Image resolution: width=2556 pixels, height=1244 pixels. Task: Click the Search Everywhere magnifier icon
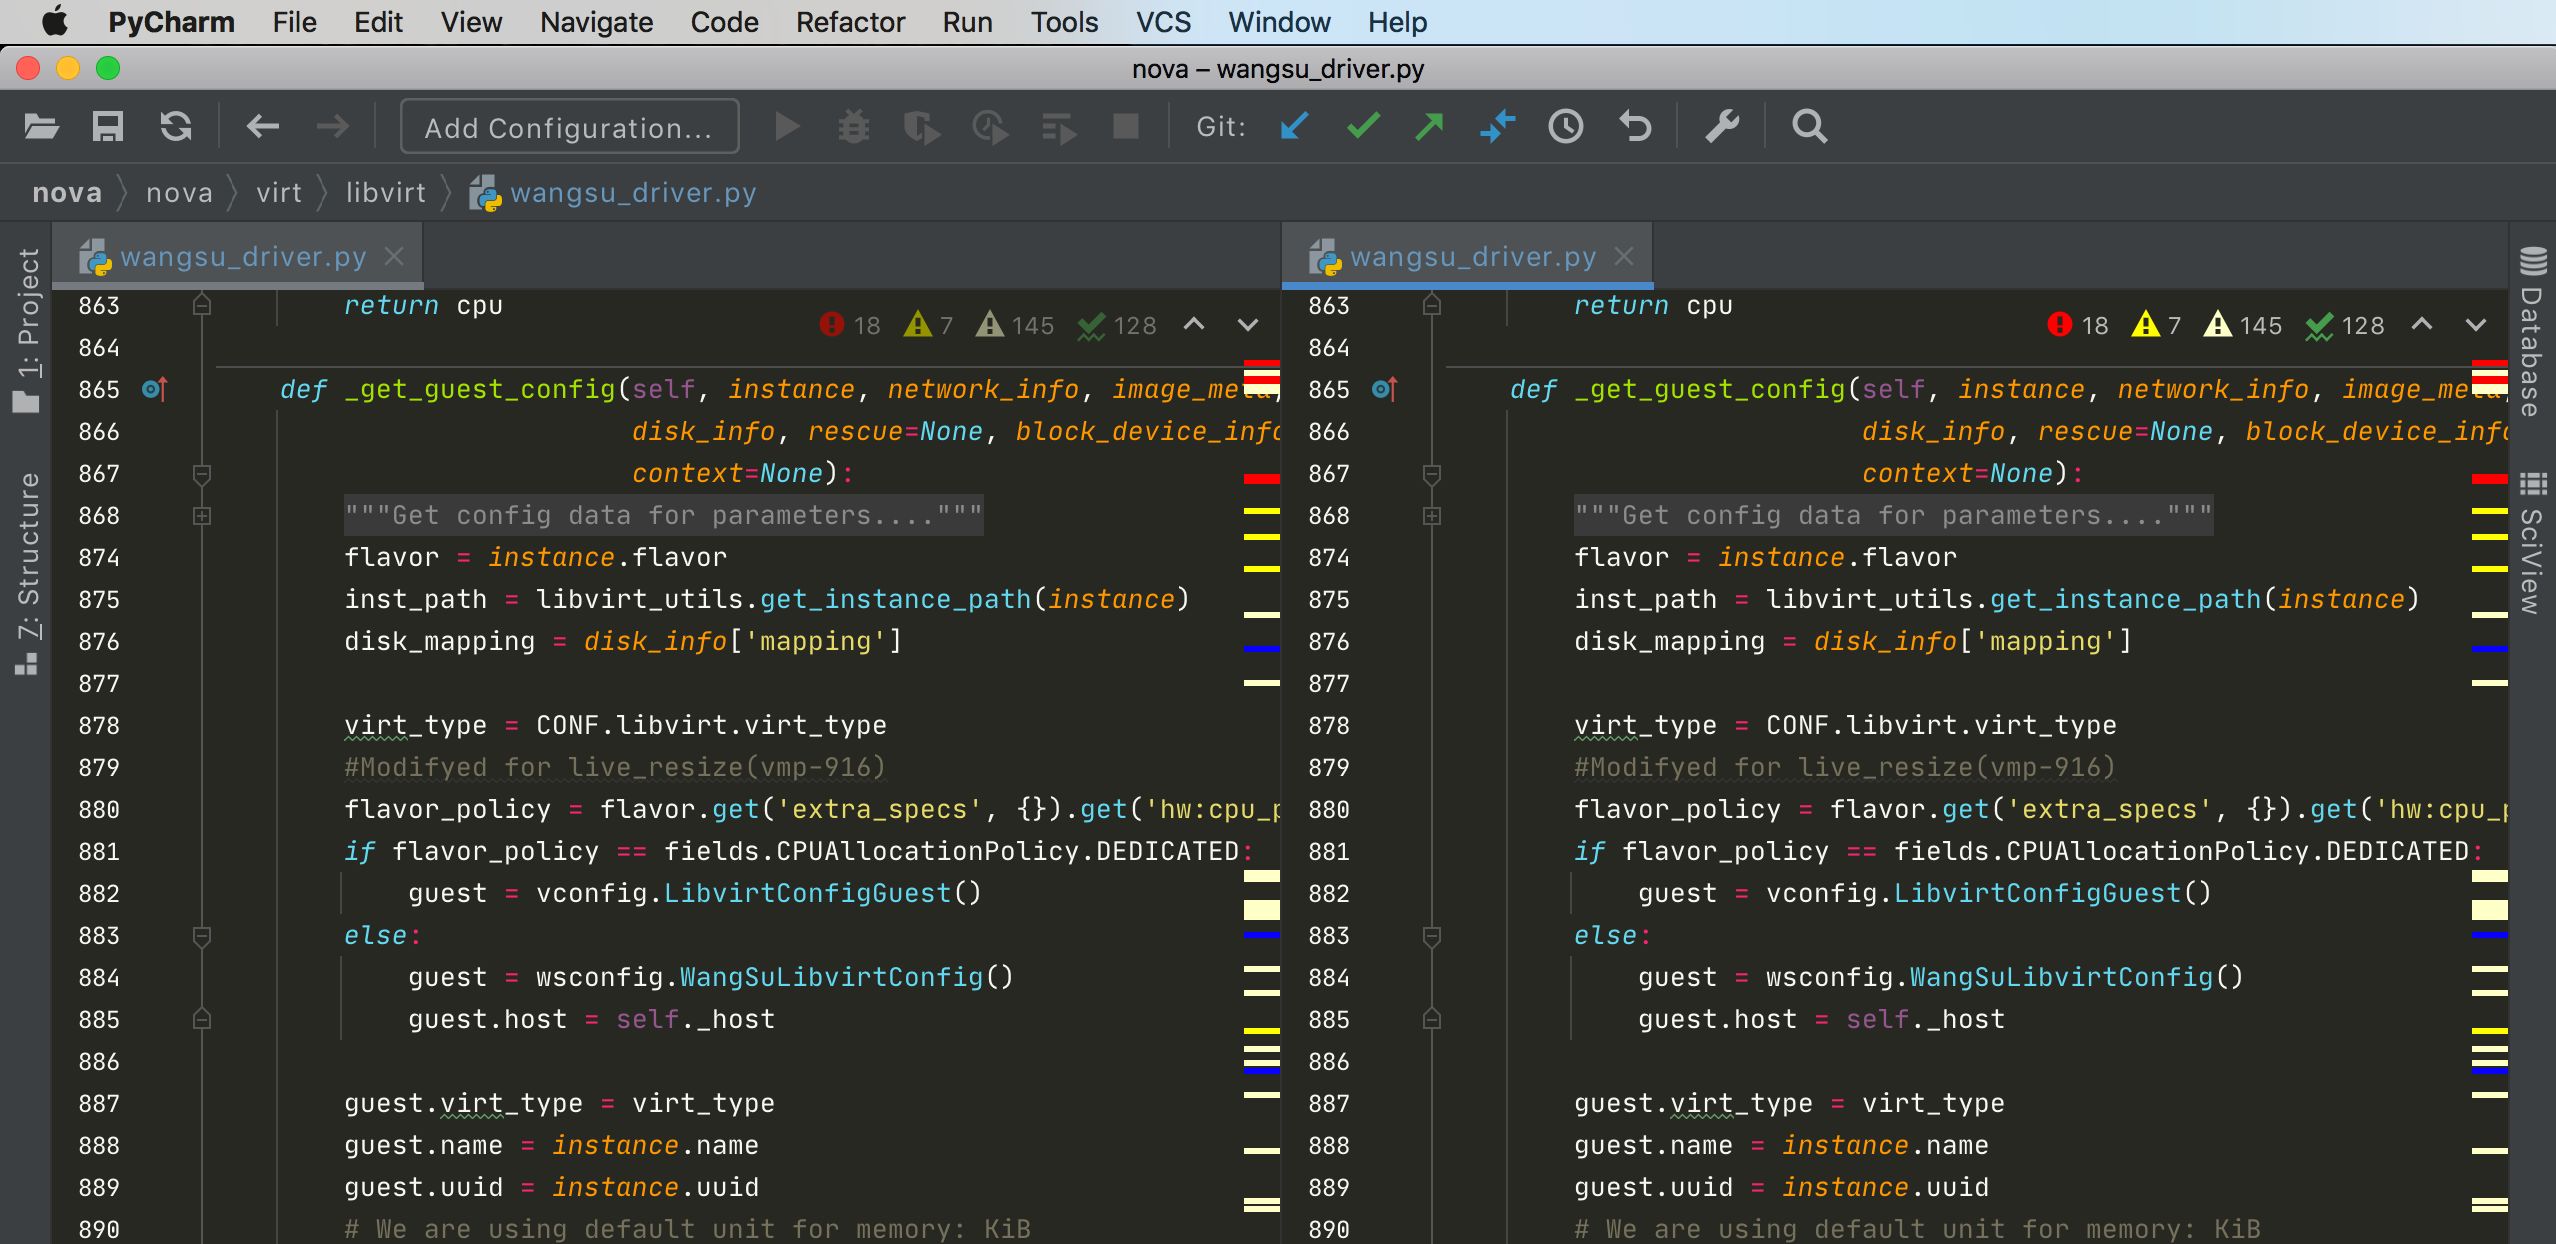pyautogui.click(x=1809, y=127)
